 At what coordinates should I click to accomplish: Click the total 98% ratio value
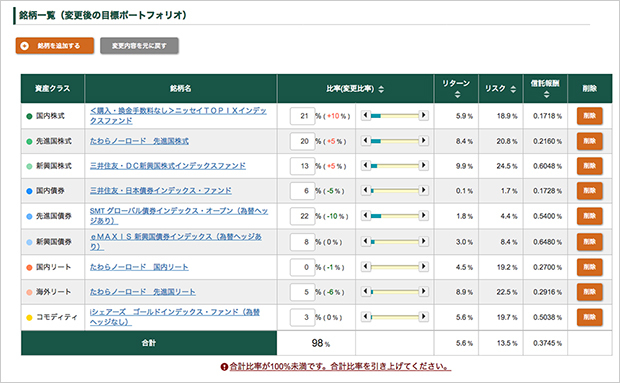click(321, 343)
